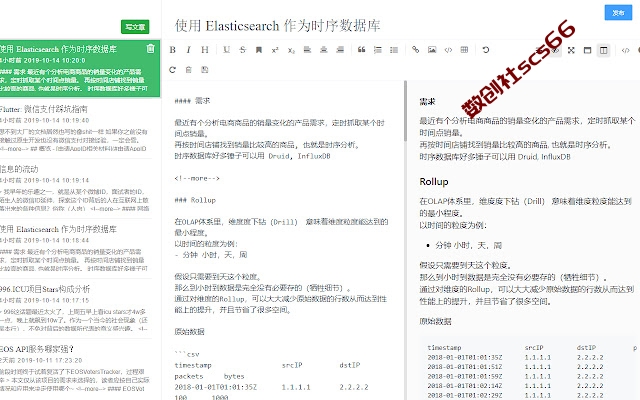
Task: Insert a highlight mark tag
Action: click(258, 50)
